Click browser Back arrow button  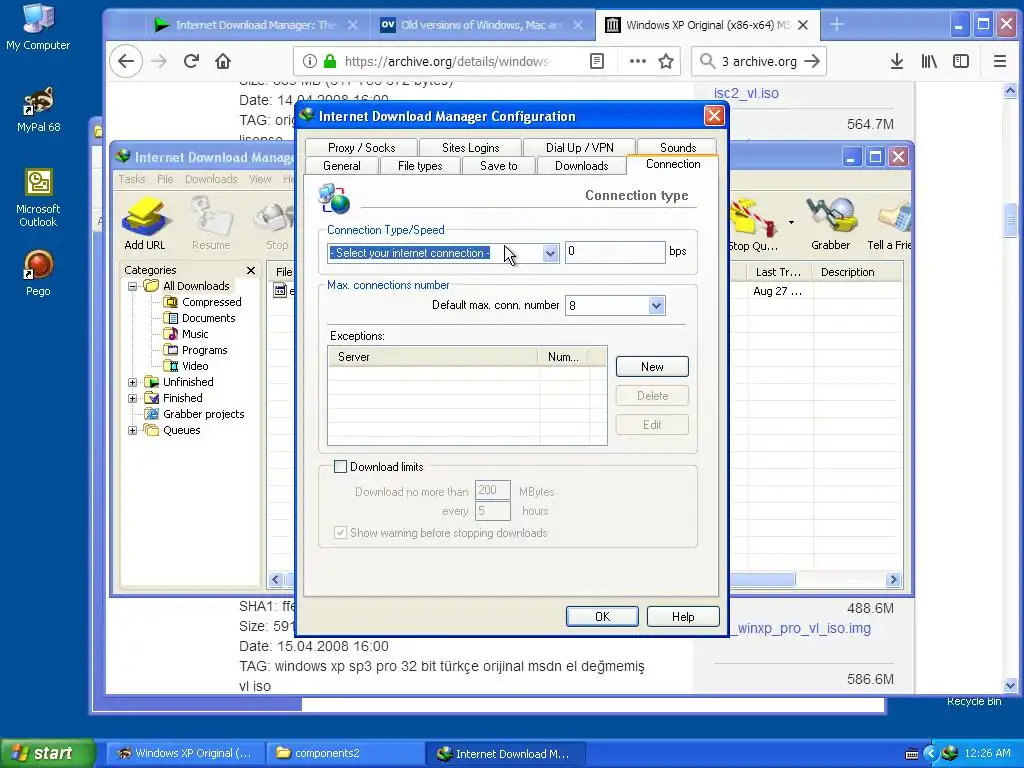point(126,61)
